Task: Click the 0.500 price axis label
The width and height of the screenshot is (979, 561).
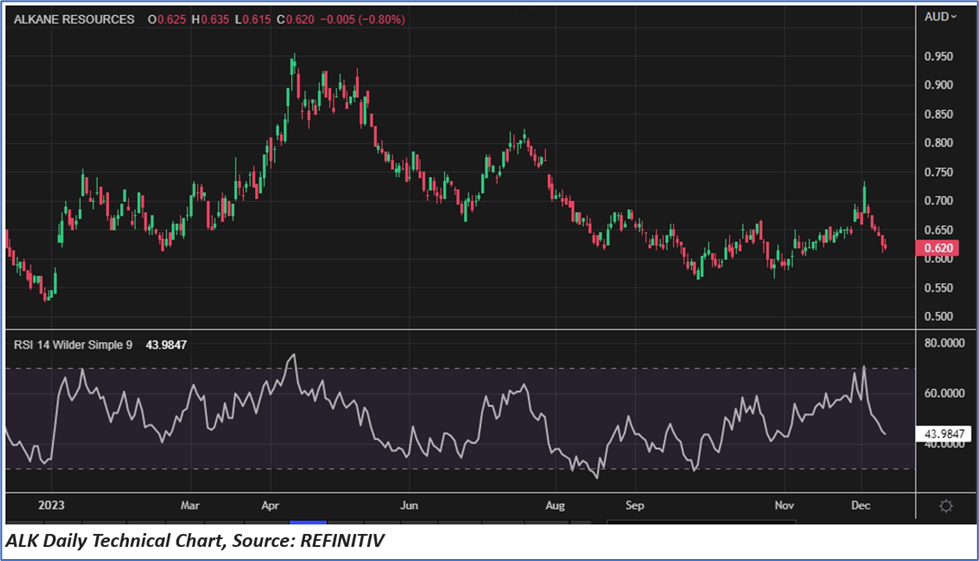Action: tap(938, 316)
